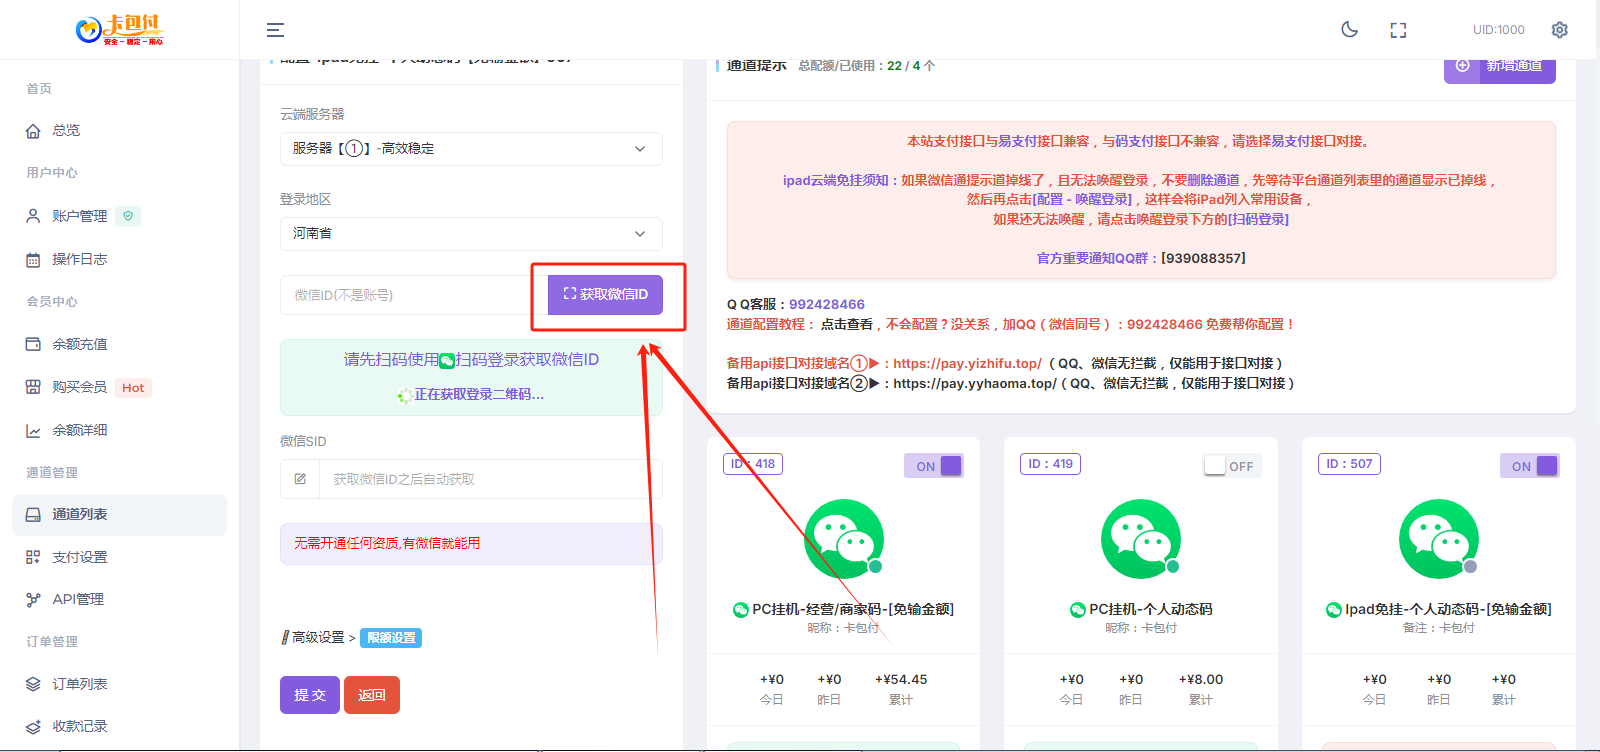Click ID : 507 badge
Screen dimensions: 1600x752
(1349, 464)
